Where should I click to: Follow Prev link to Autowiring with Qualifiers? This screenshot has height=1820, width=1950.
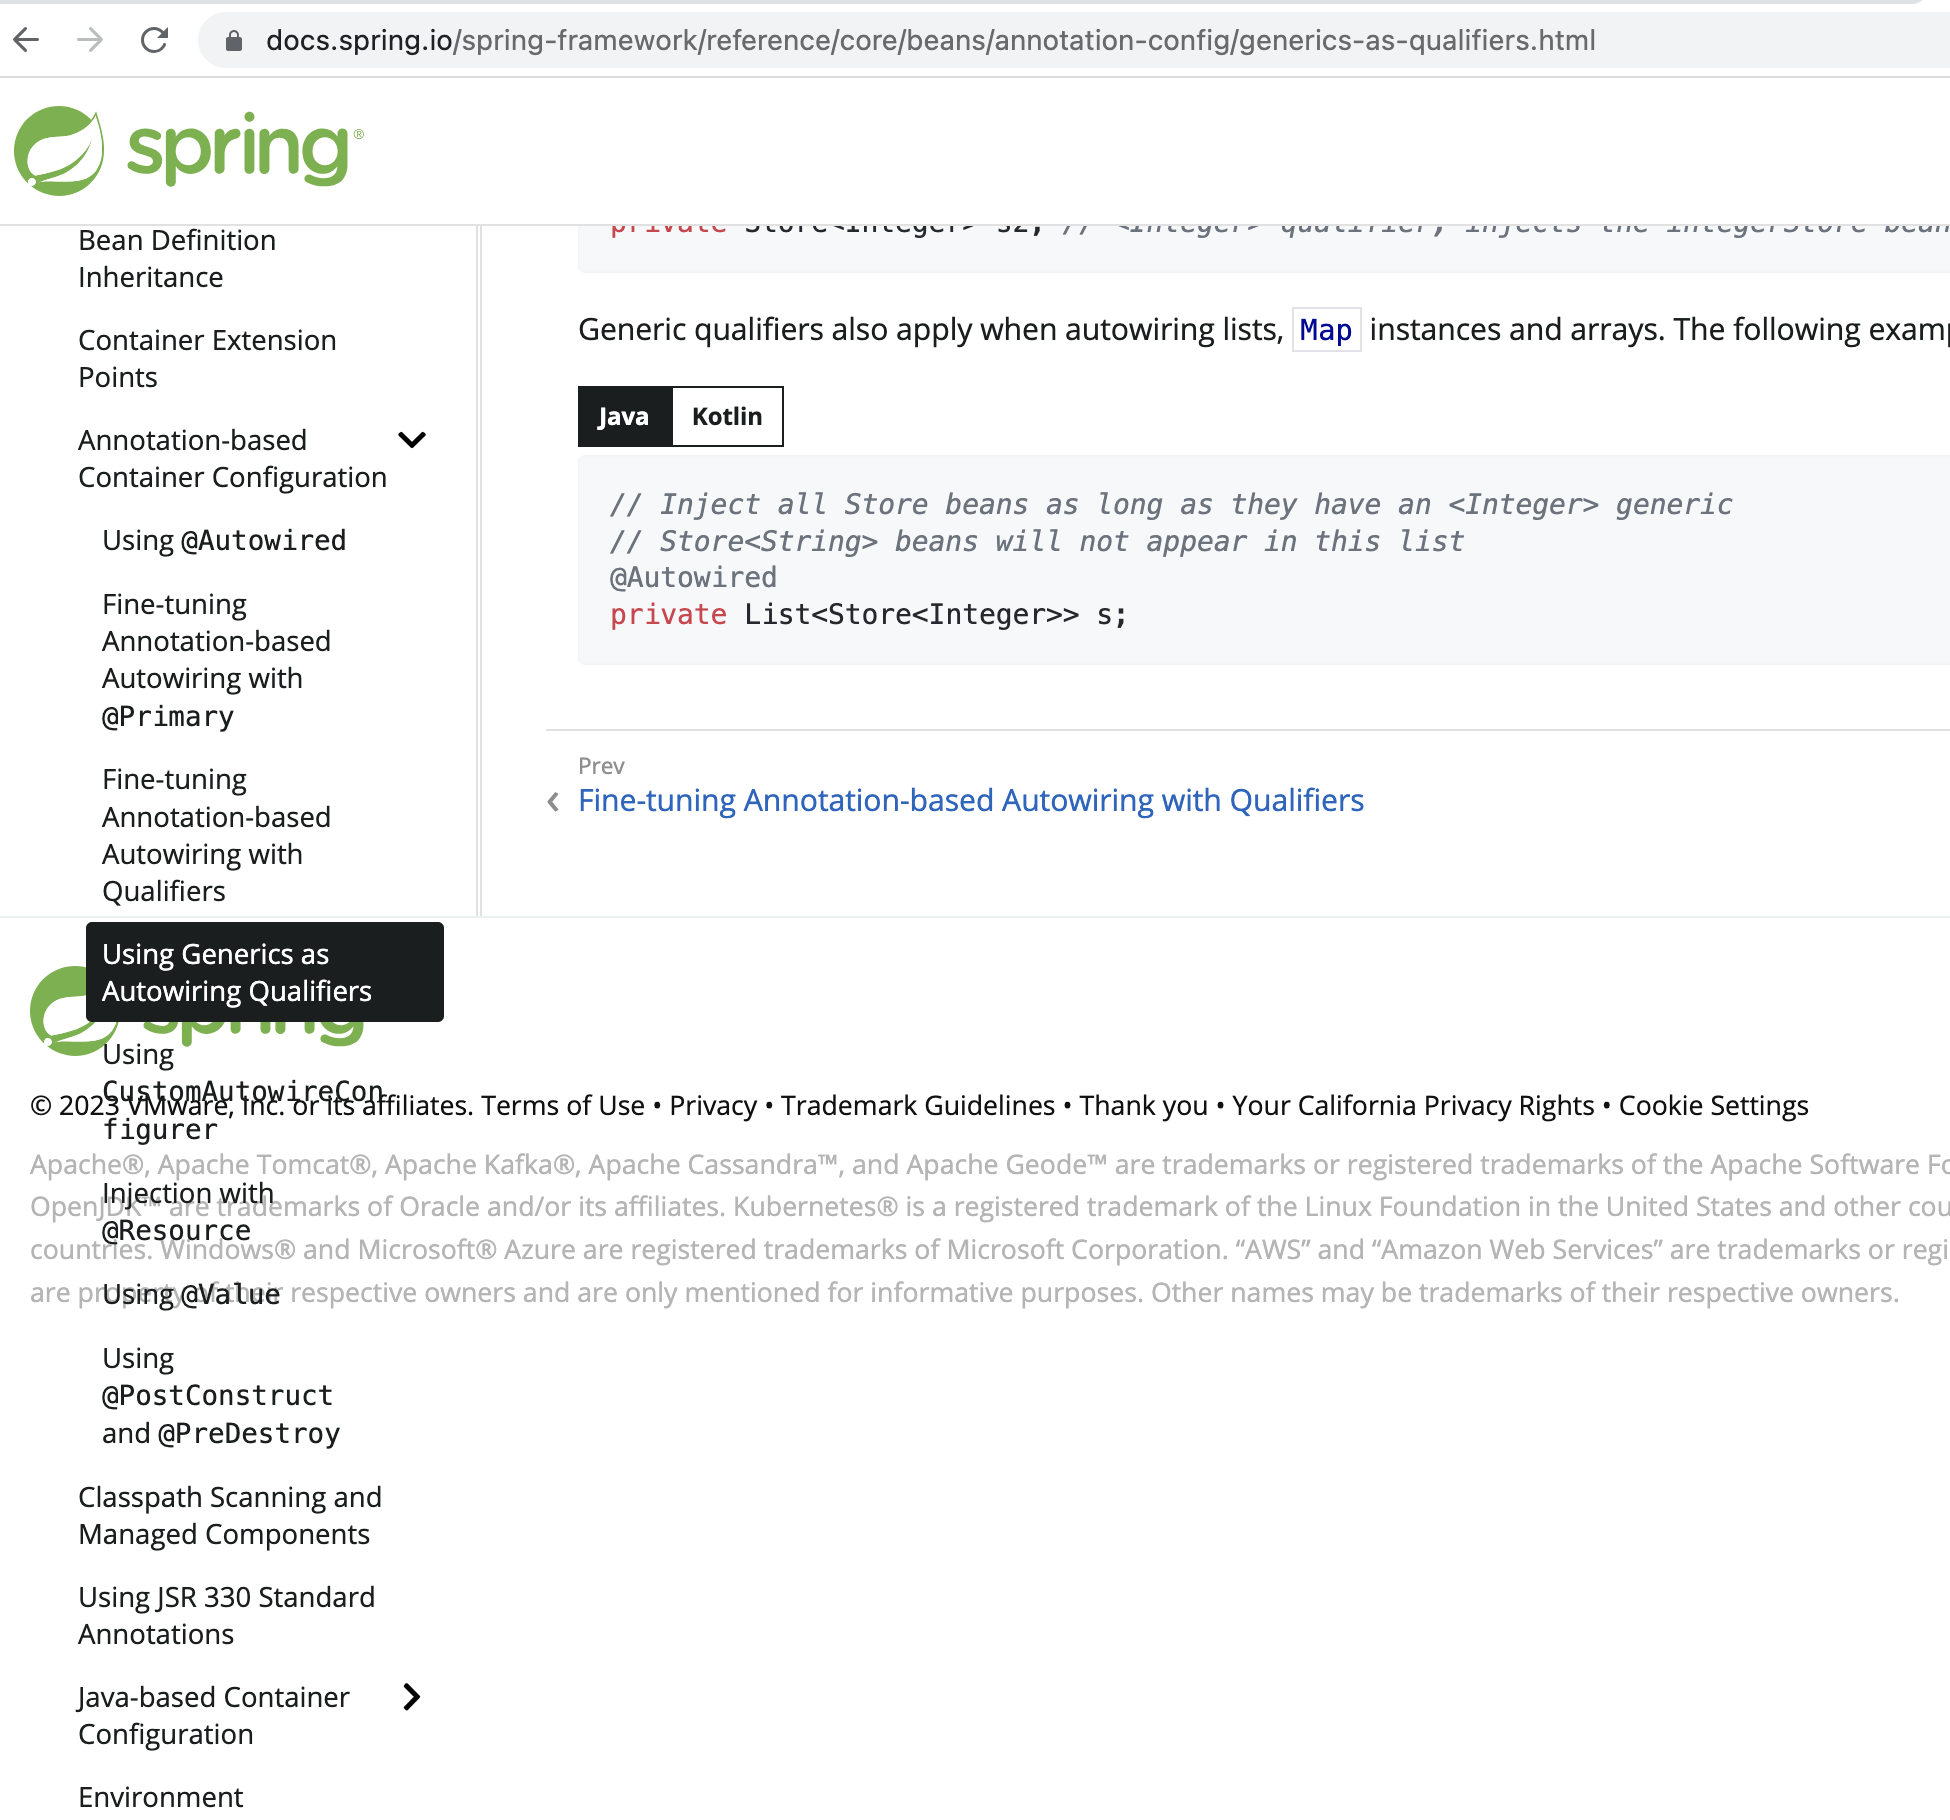(971, 801)
